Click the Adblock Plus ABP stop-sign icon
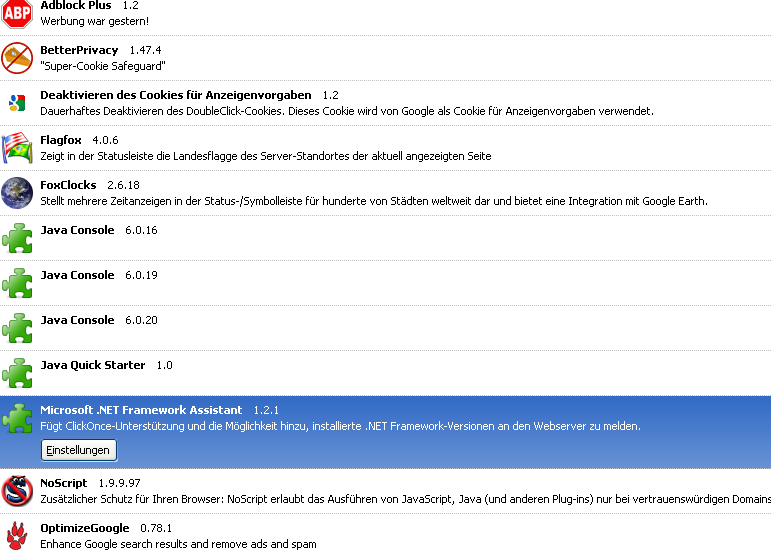The image size is (771, 554). pyautogui.click(x=17, y=13)
